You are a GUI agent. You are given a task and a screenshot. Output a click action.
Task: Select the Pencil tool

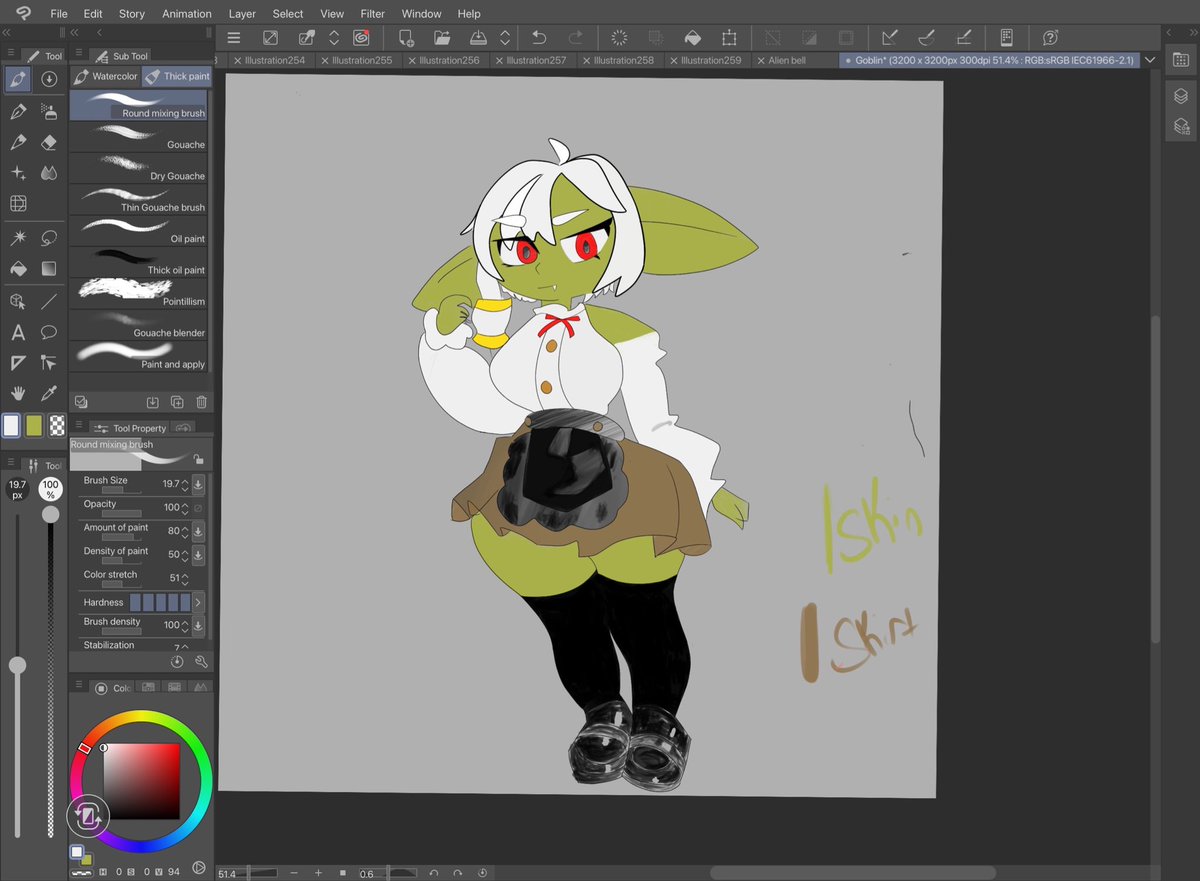point(18,142)
